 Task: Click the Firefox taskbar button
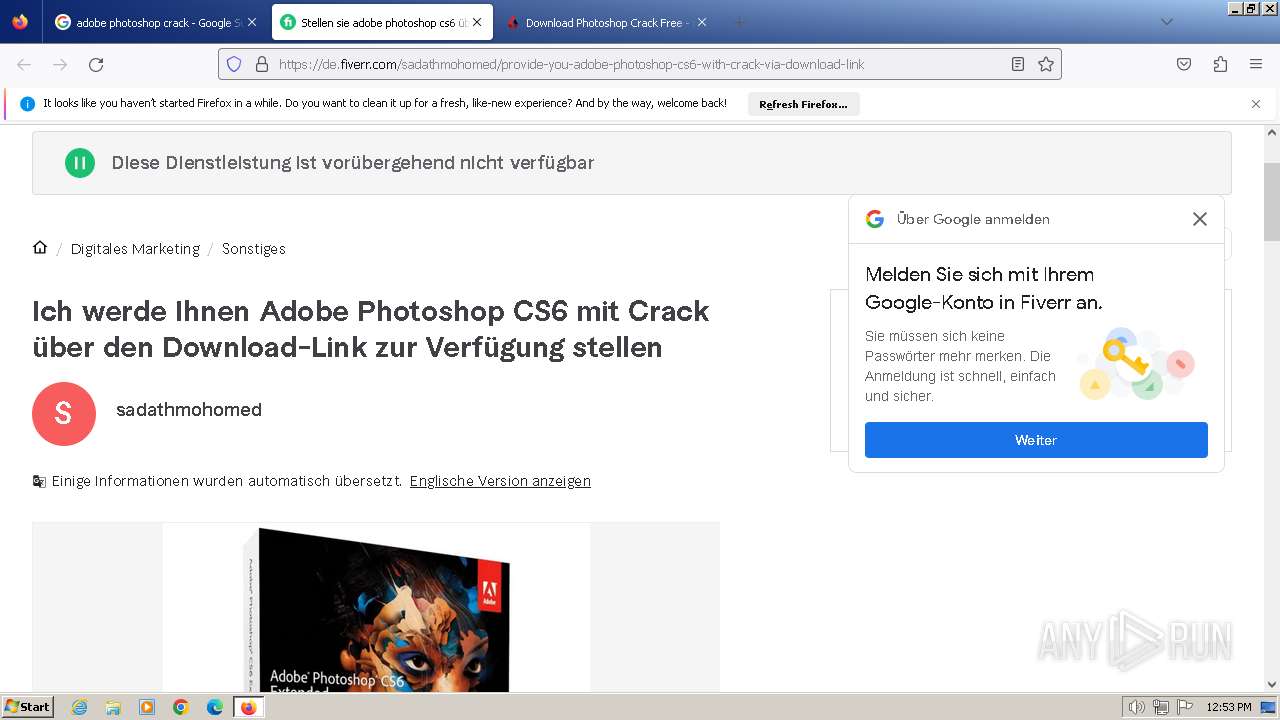click(249, 707)
